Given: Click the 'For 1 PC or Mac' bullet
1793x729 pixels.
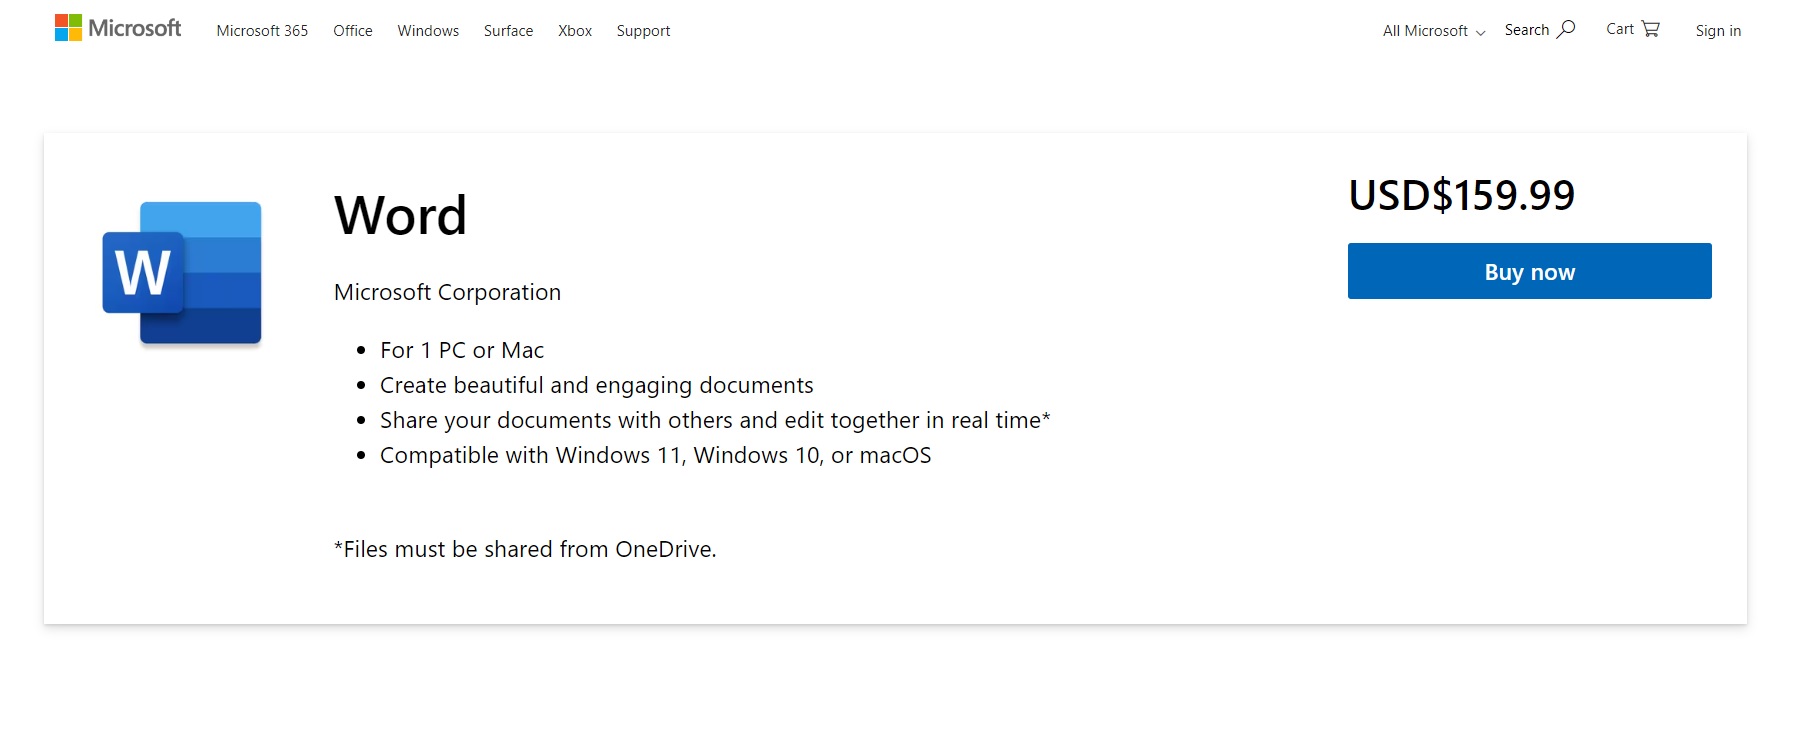Looking at the screenshot, I should point(462,350).
